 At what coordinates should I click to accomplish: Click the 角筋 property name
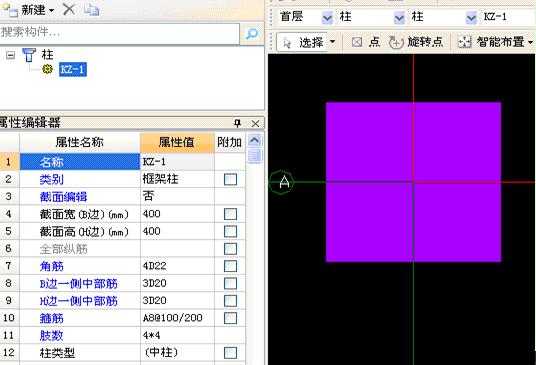52,266
